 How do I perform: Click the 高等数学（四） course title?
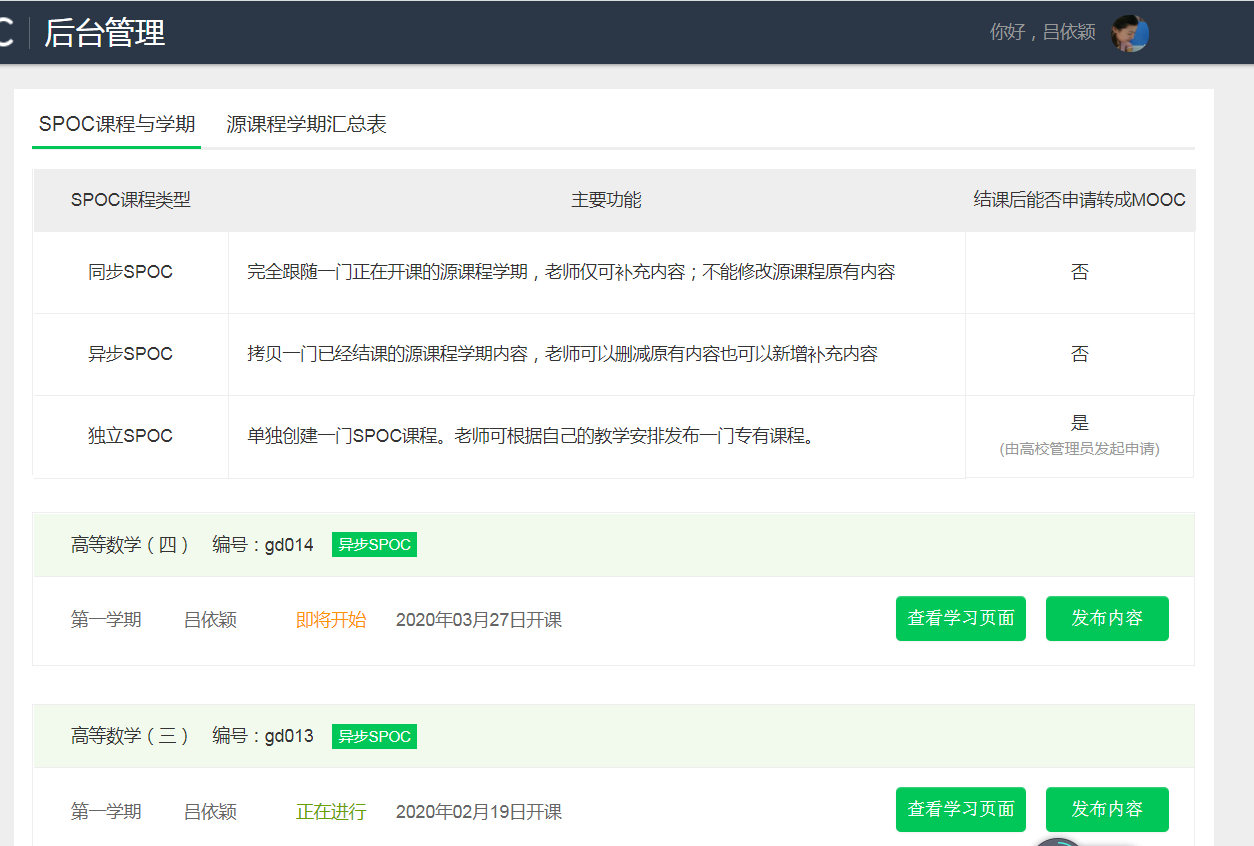pos(130,545)
